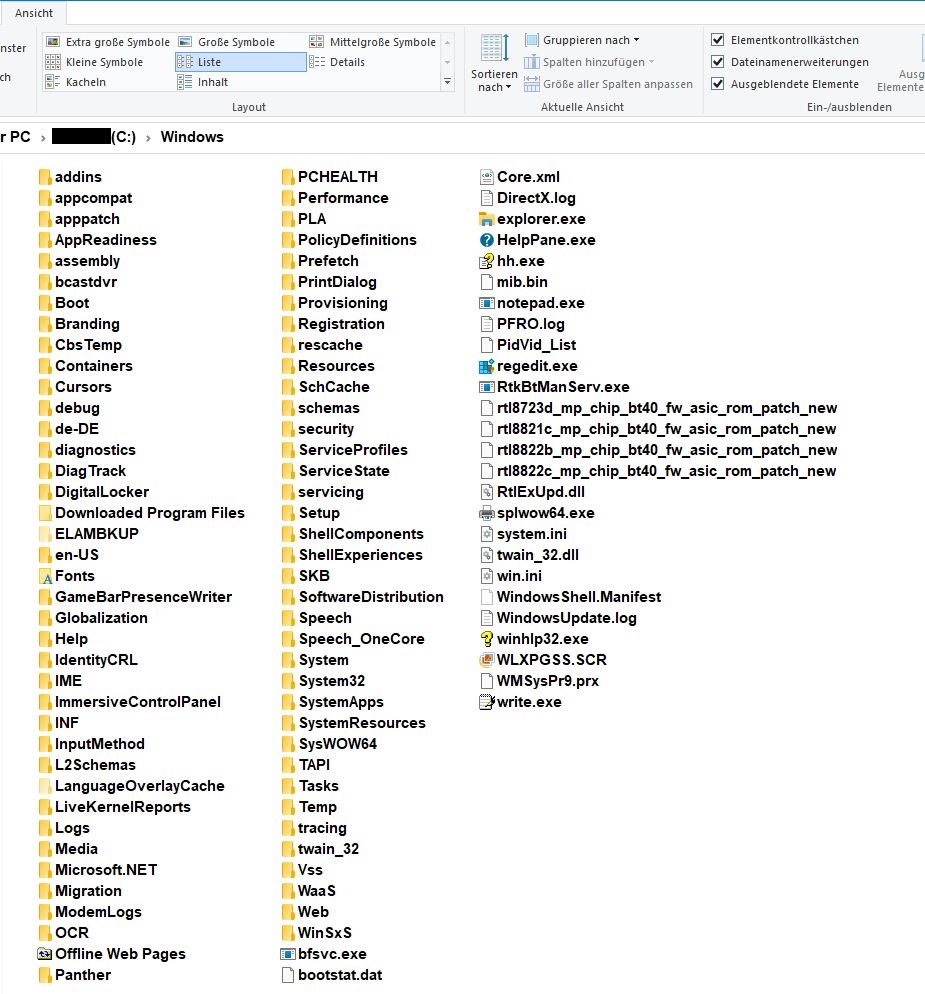The height and width of the screenshot is (994, 925).
Task: Select the ELAMBKUP folder
Action: click(89, 534)
